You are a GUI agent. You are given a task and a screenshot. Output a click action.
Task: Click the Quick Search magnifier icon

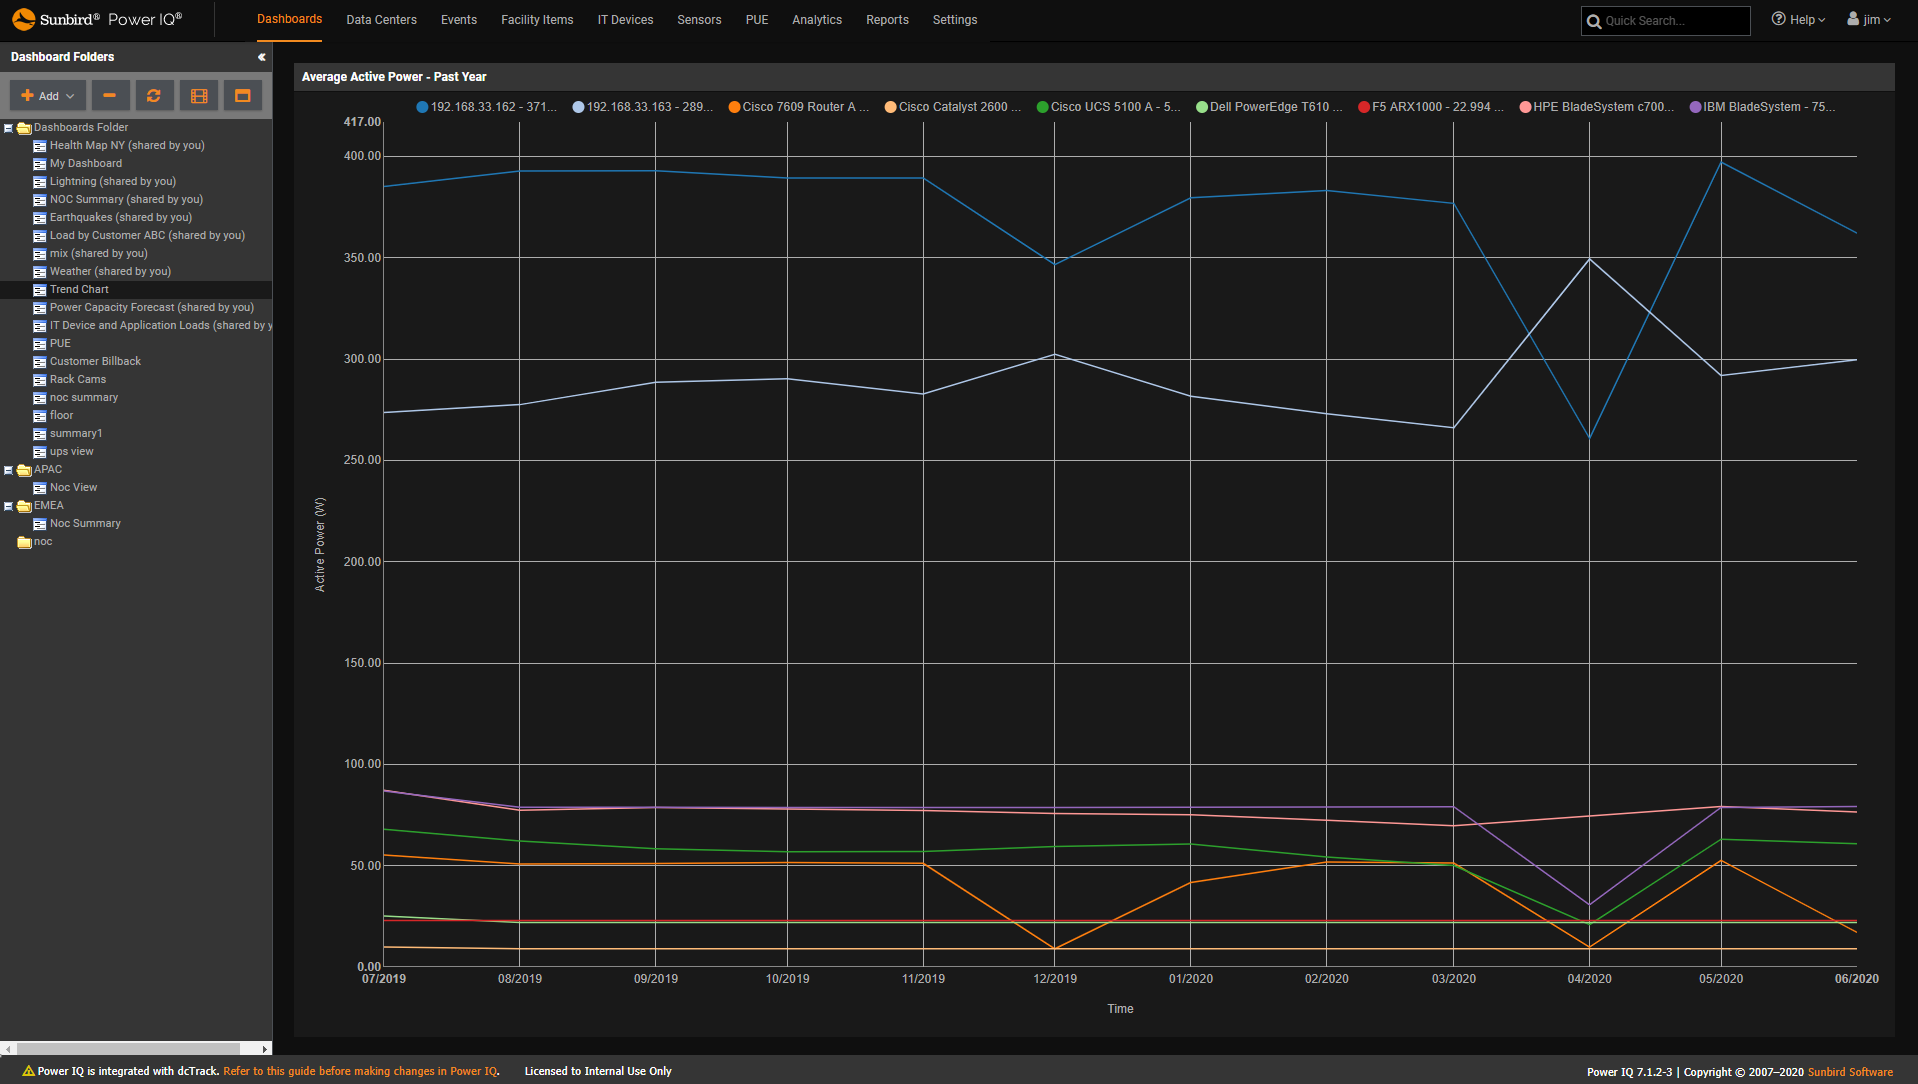pos(1595,20)
